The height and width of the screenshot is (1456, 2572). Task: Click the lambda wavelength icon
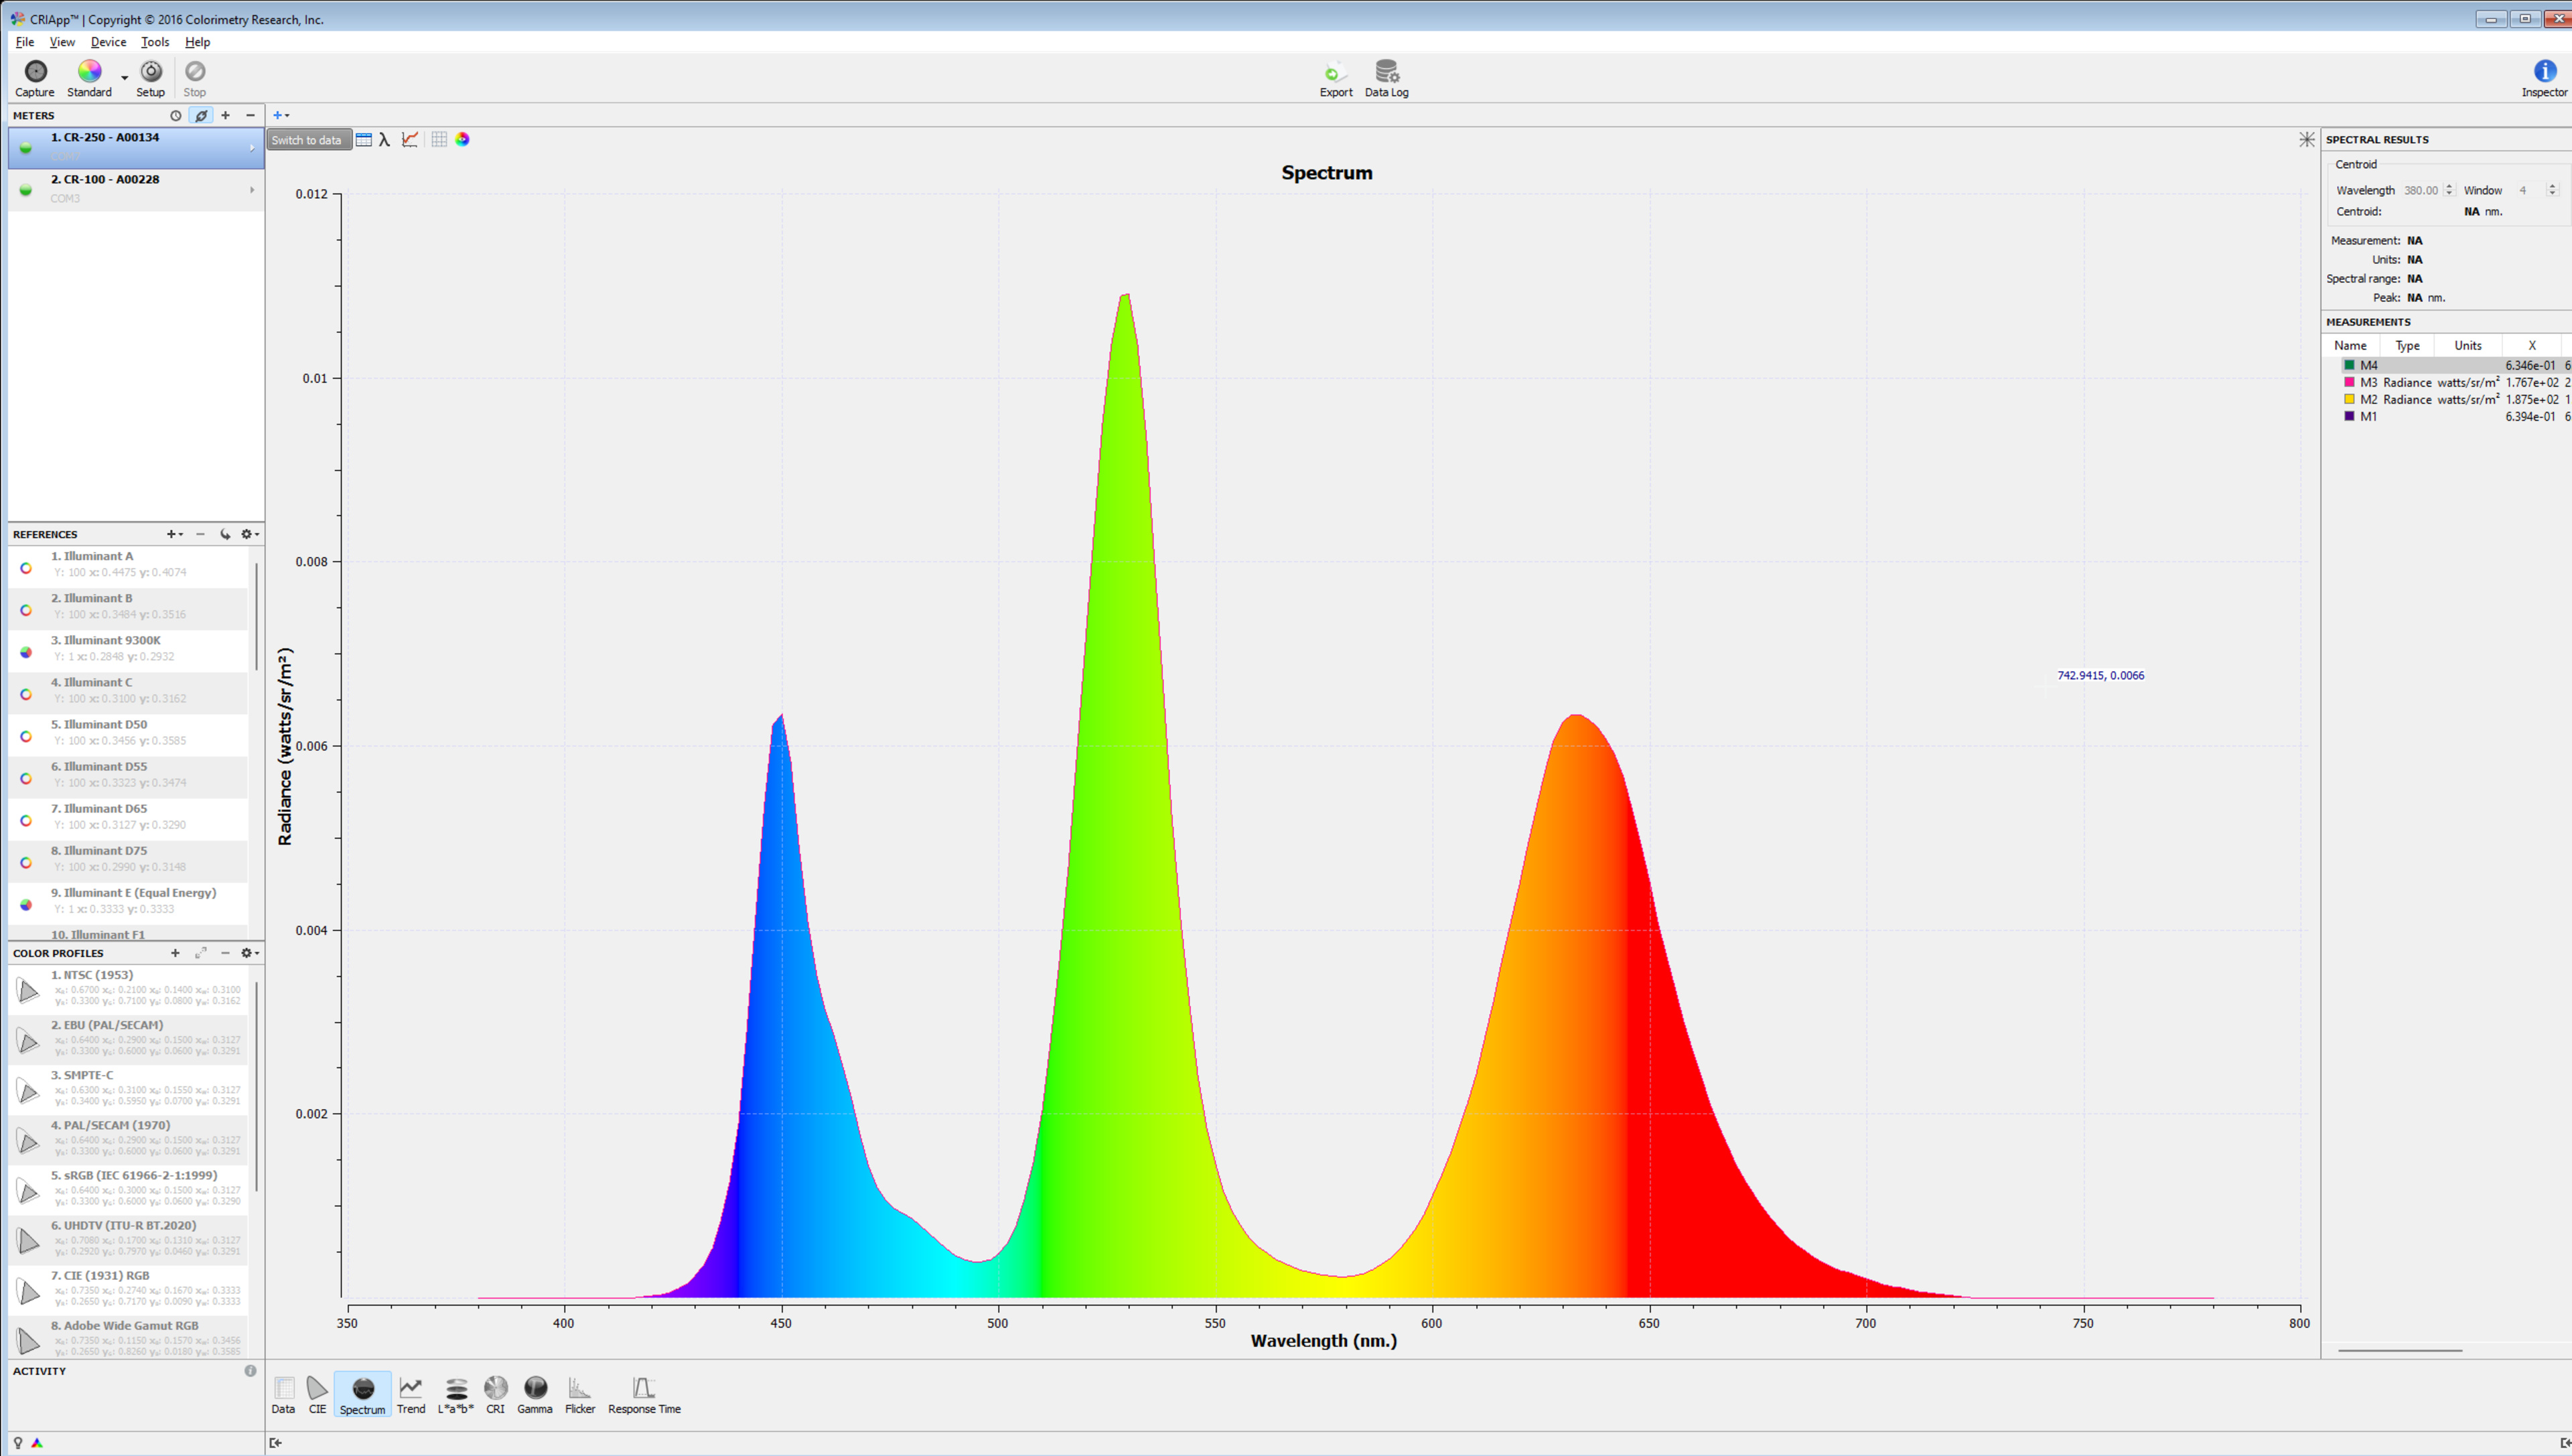[x=385, y=140]
